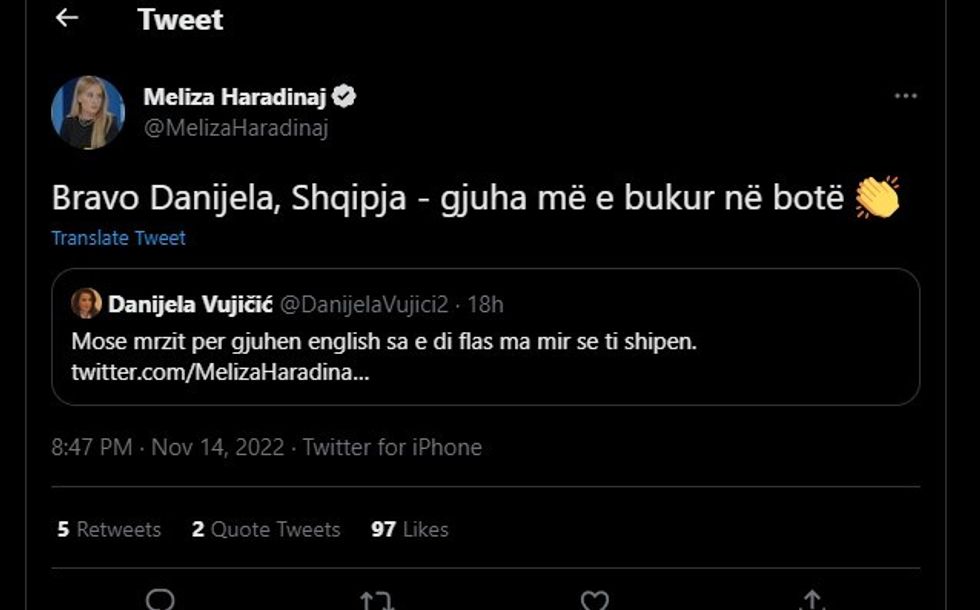Click Meliza Haradinaj's verified badge
This screenshot has width=980, height=610.
coord(346,97)
